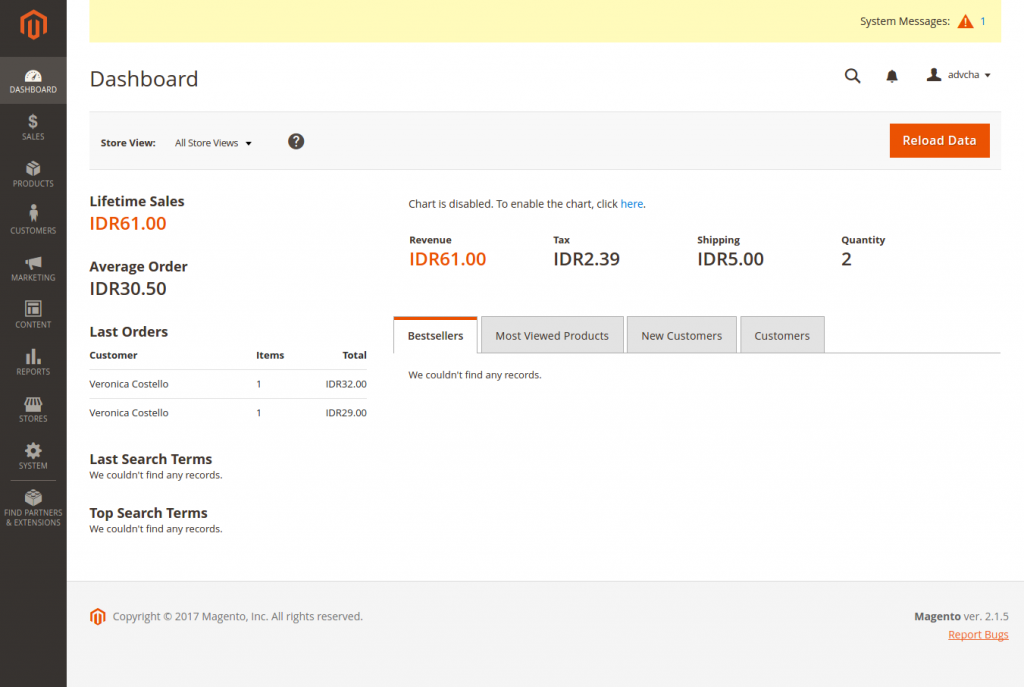Click the Store View help question icon

pyautogui.click(x=296, y=142)
